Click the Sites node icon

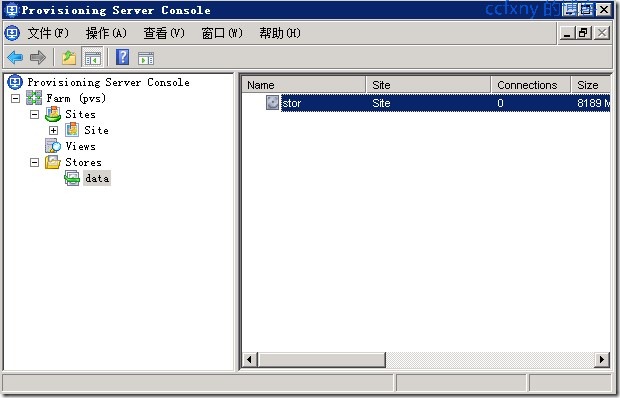[x=53, y=114]
